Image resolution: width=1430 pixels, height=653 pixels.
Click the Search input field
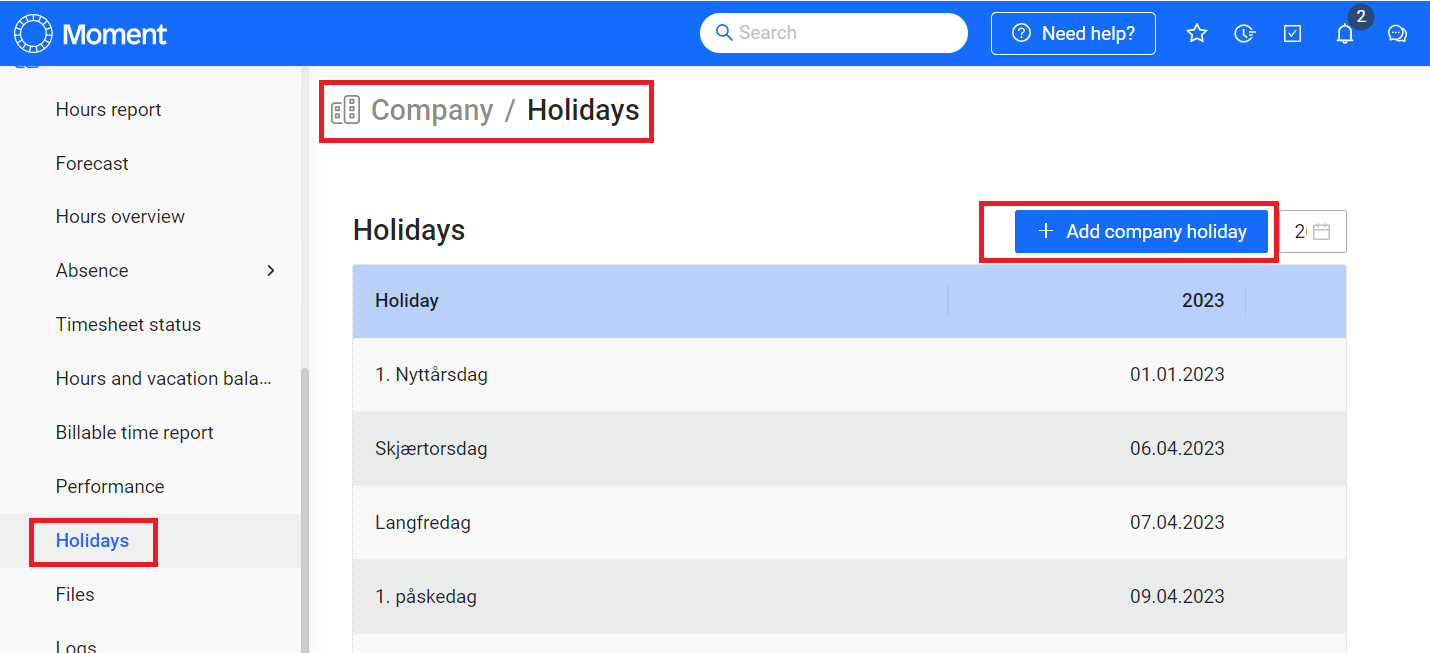coord(834,33)
